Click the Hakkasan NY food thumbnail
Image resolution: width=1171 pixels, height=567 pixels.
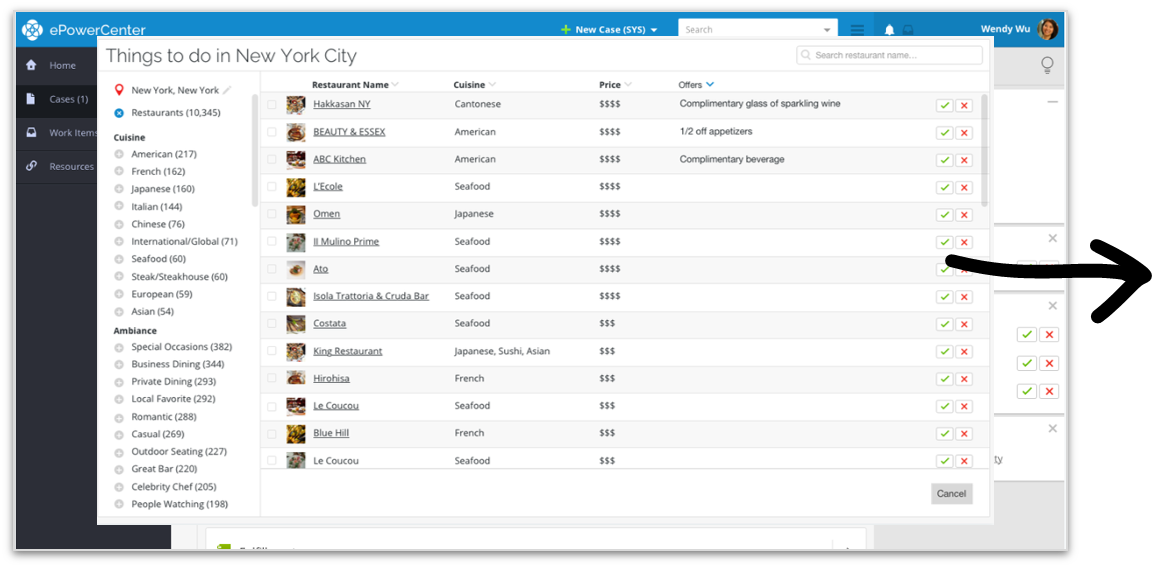pos(296,105)
